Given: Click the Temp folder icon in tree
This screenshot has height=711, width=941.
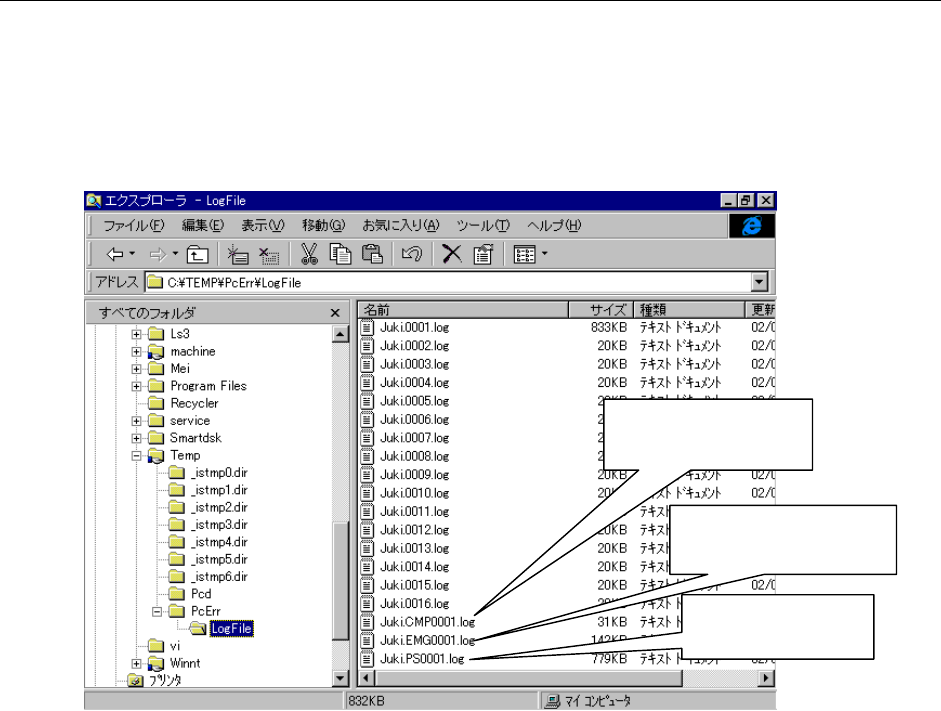Looking at the screenshot, I should [x=156, y=455].
